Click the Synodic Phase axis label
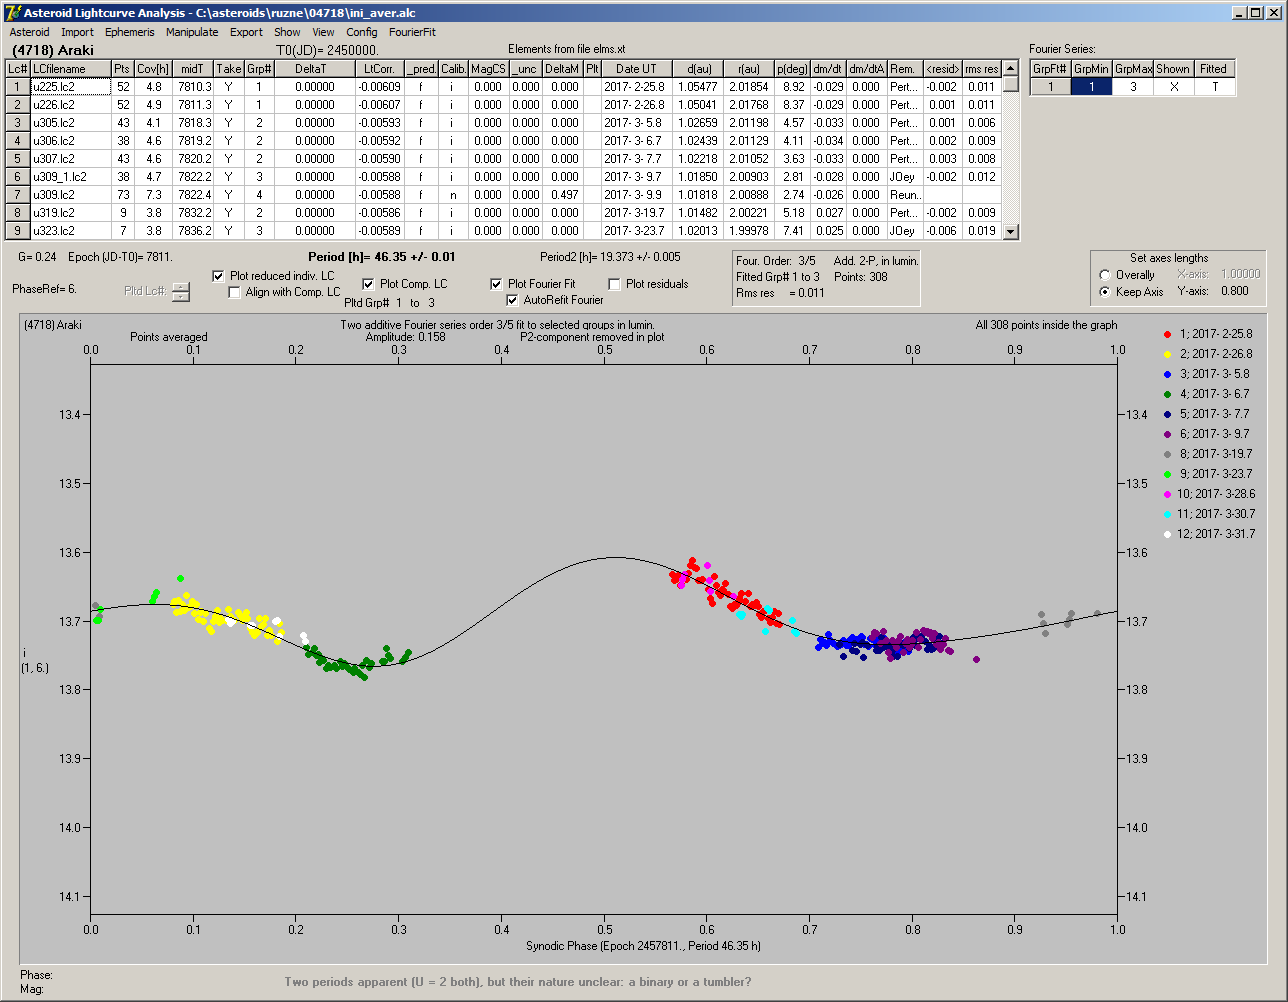This screenshot has height=1002, width=1288. pos(643,946)
